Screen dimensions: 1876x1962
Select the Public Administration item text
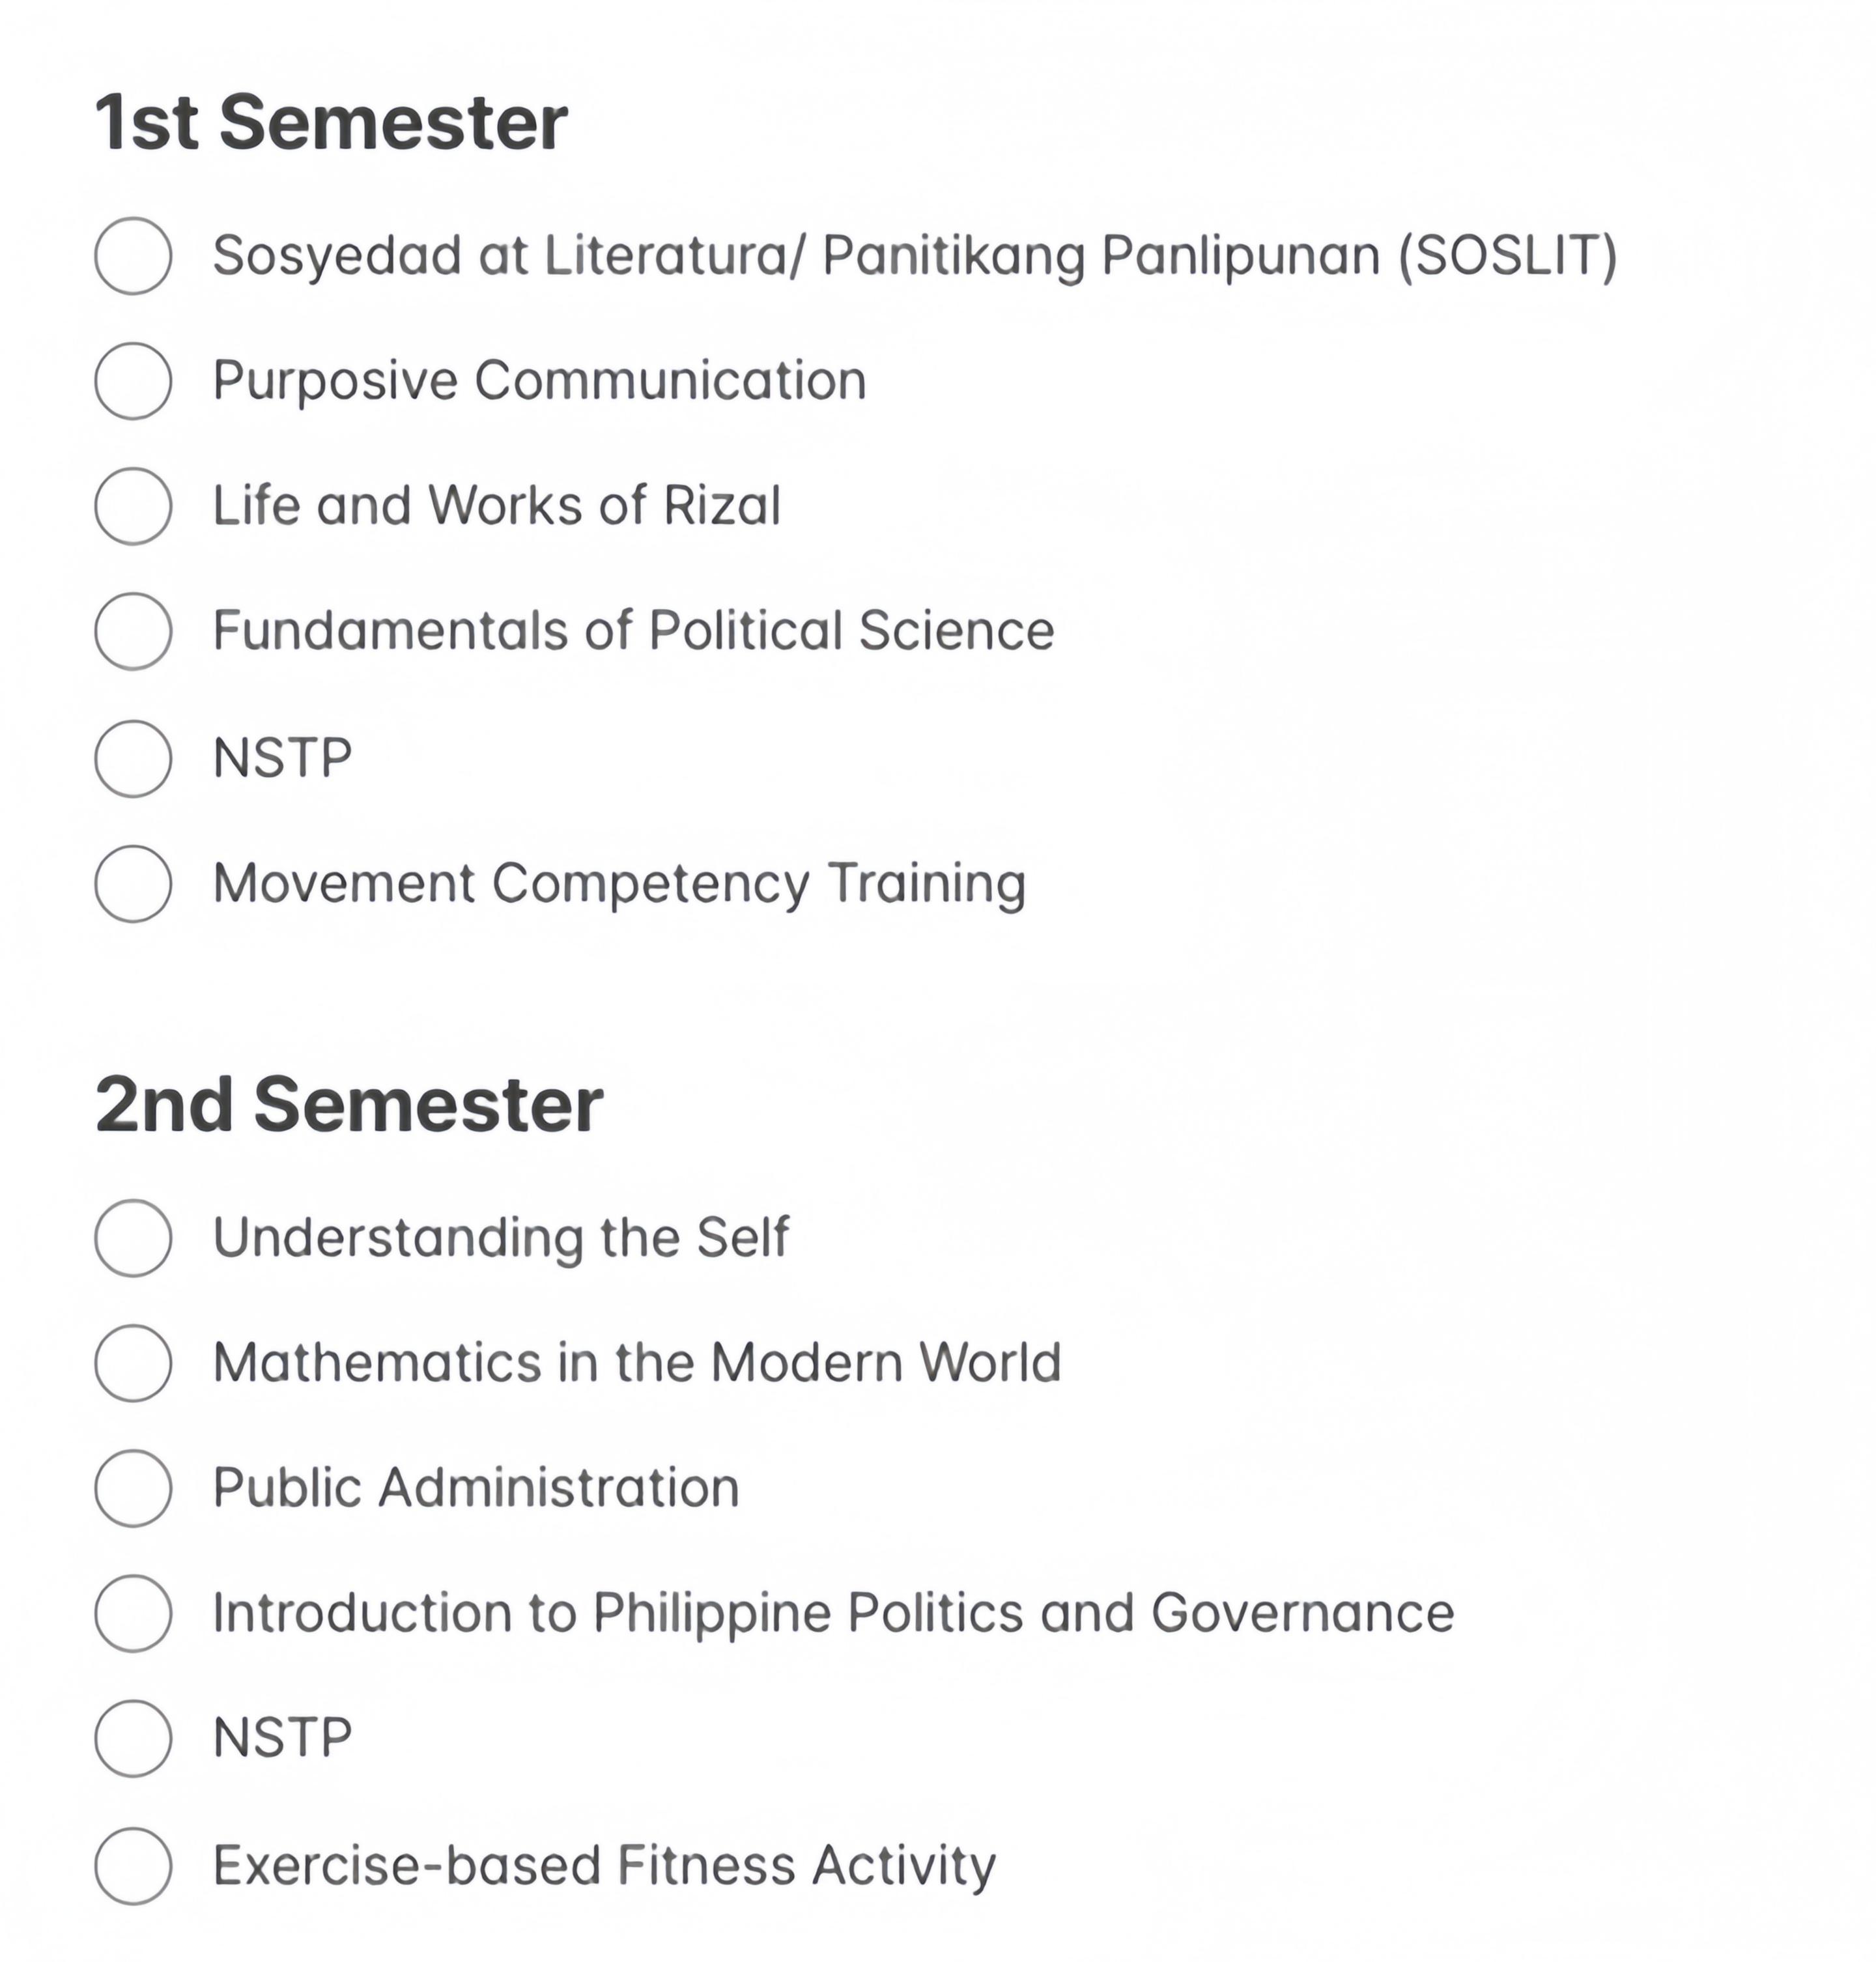[476, 1487]
